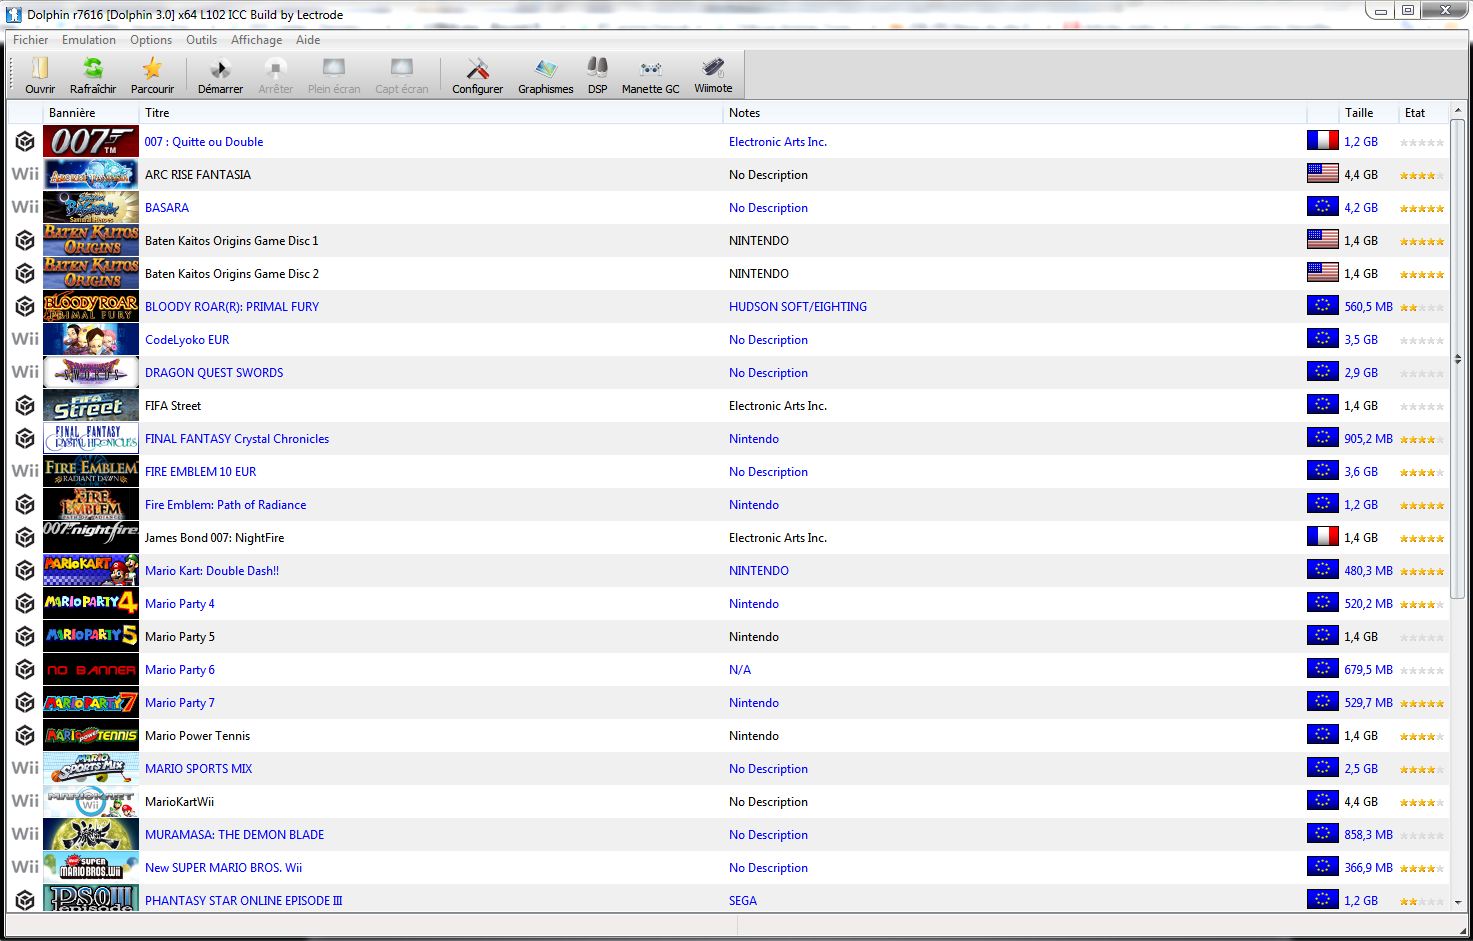Image resolution: width=1473 pixels, height=941 pixels.
Task: Click the vertical scrollbar of game list
Action: (1458, 358)
